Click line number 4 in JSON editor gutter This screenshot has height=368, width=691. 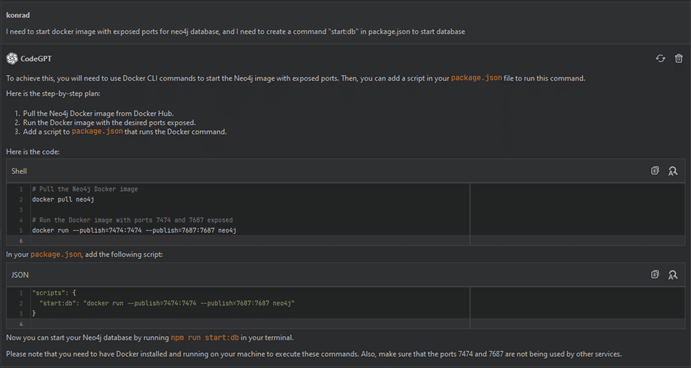tap(21, 324)
